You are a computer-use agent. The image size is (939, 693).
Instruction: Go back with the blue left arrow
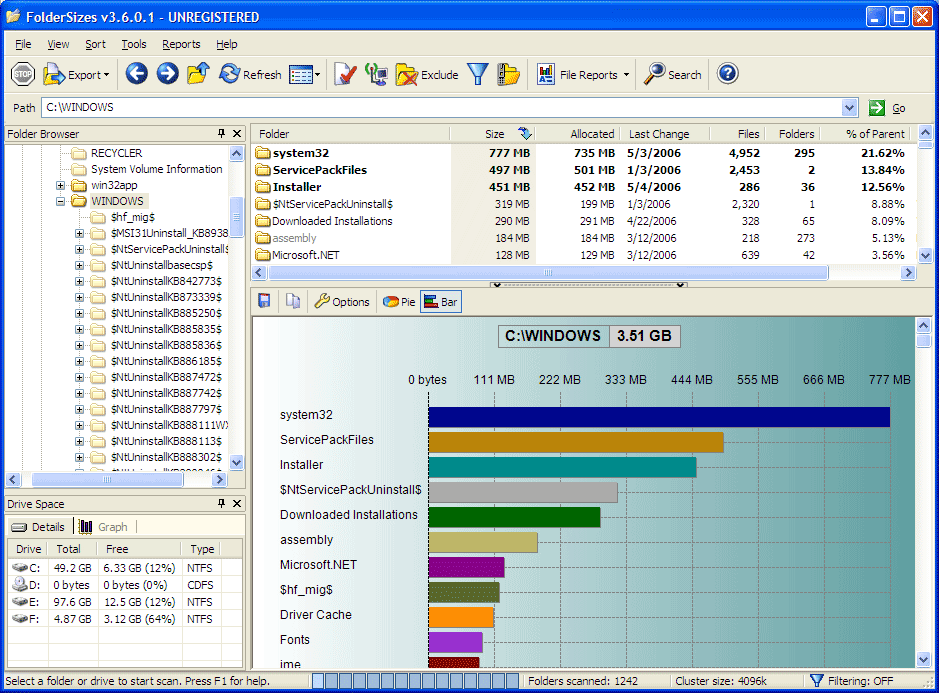(137, 74)
